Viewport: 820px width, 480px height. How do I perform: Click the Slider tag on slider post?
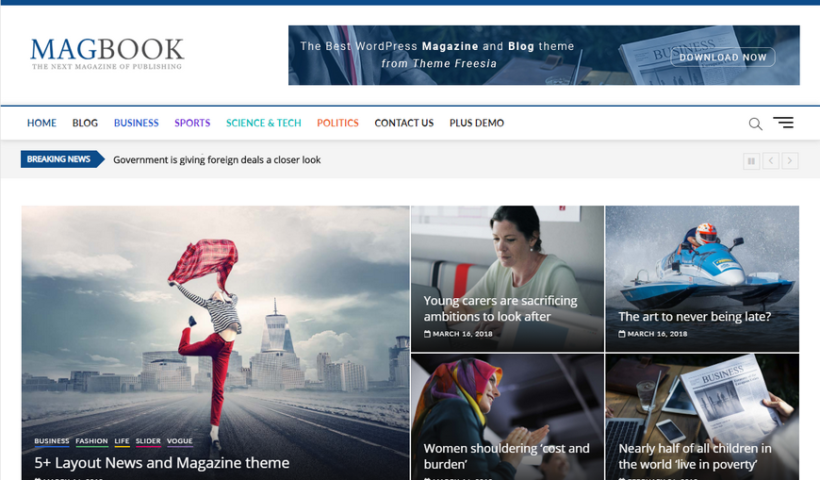(149, 441)
